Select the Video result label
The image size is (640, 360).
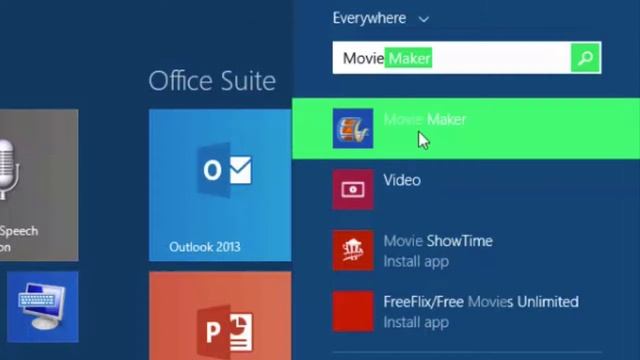(x=402, y=180)
